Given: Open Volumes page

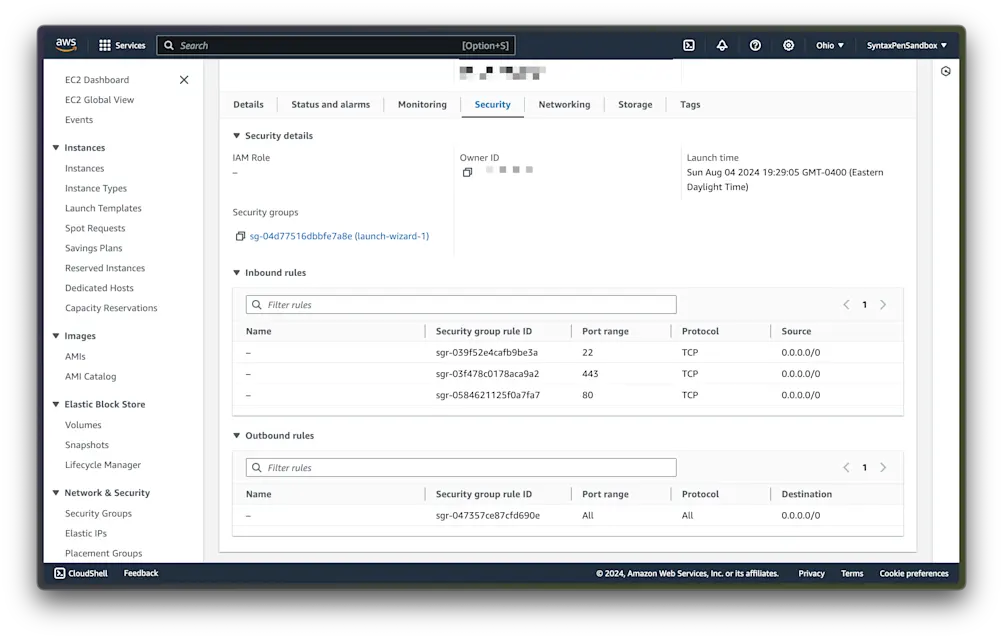Looking at the screenshot, I should [x=83, y=425].
